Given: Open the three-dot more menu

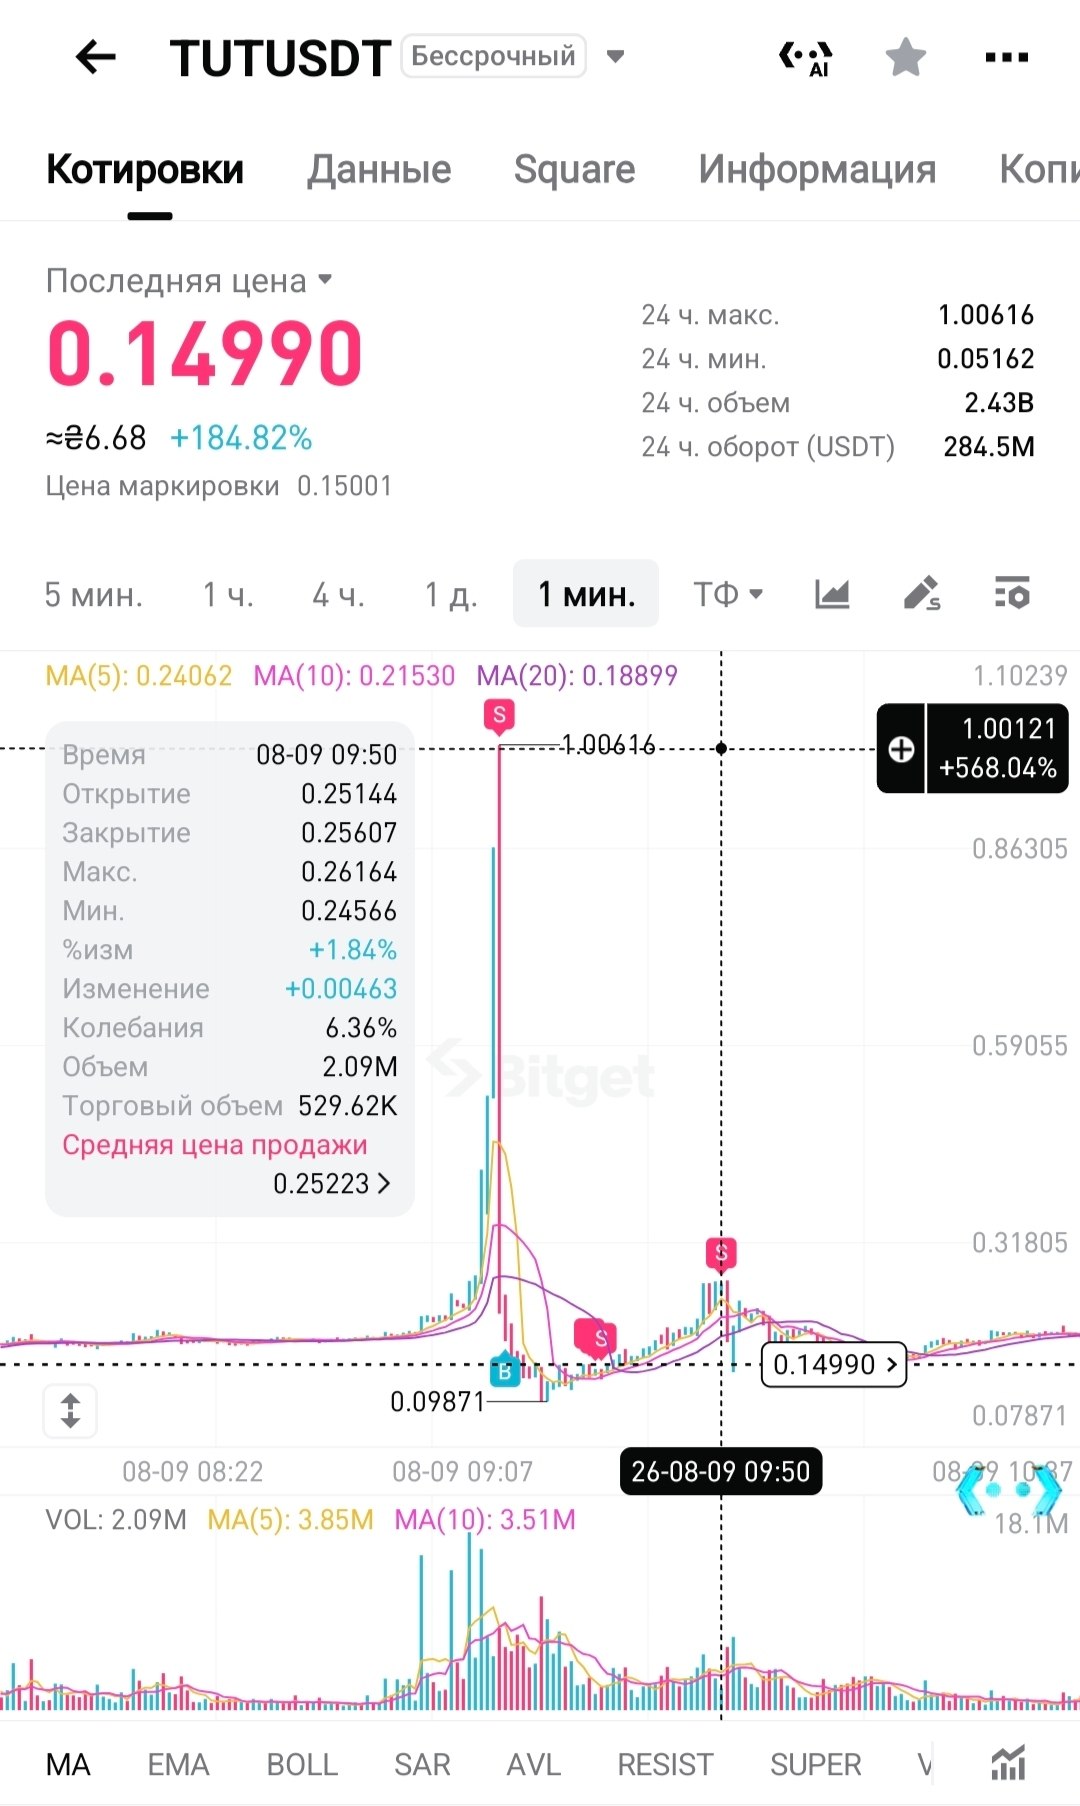Looking at the screenshot, I should pos(1006,57).
